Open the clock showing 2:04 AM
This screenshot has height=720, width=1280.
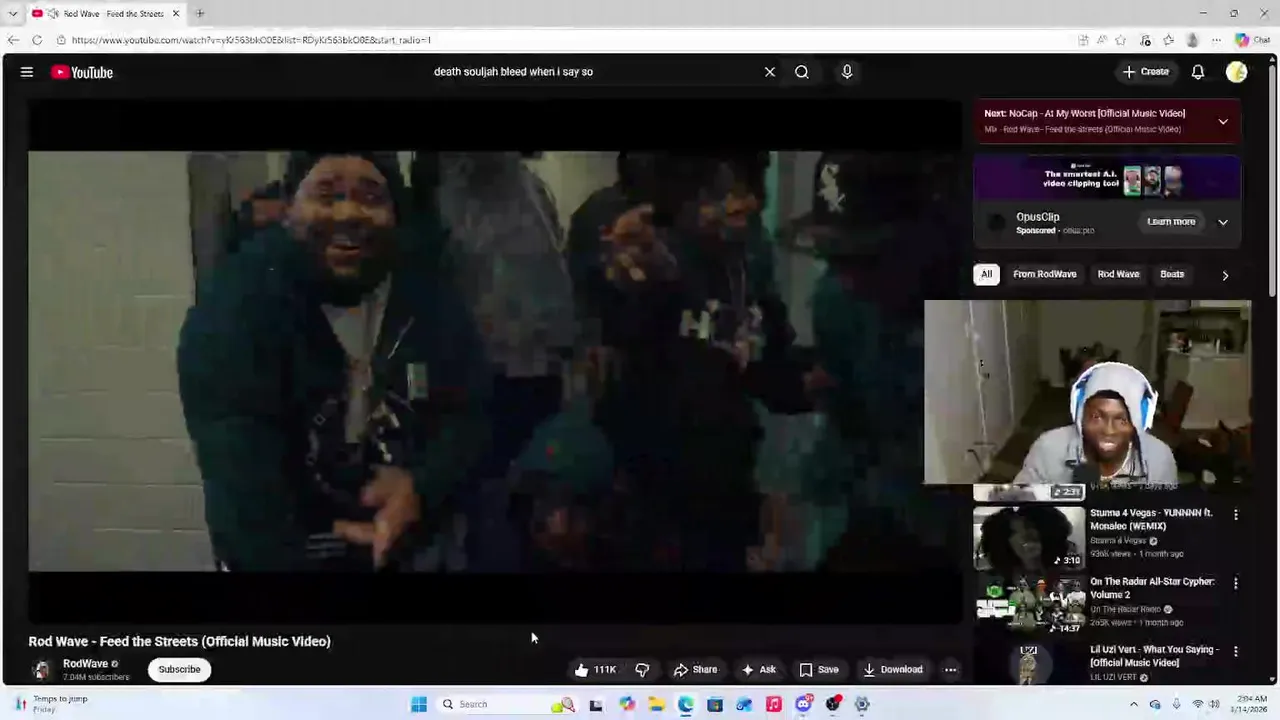[x=1250, y=704]
